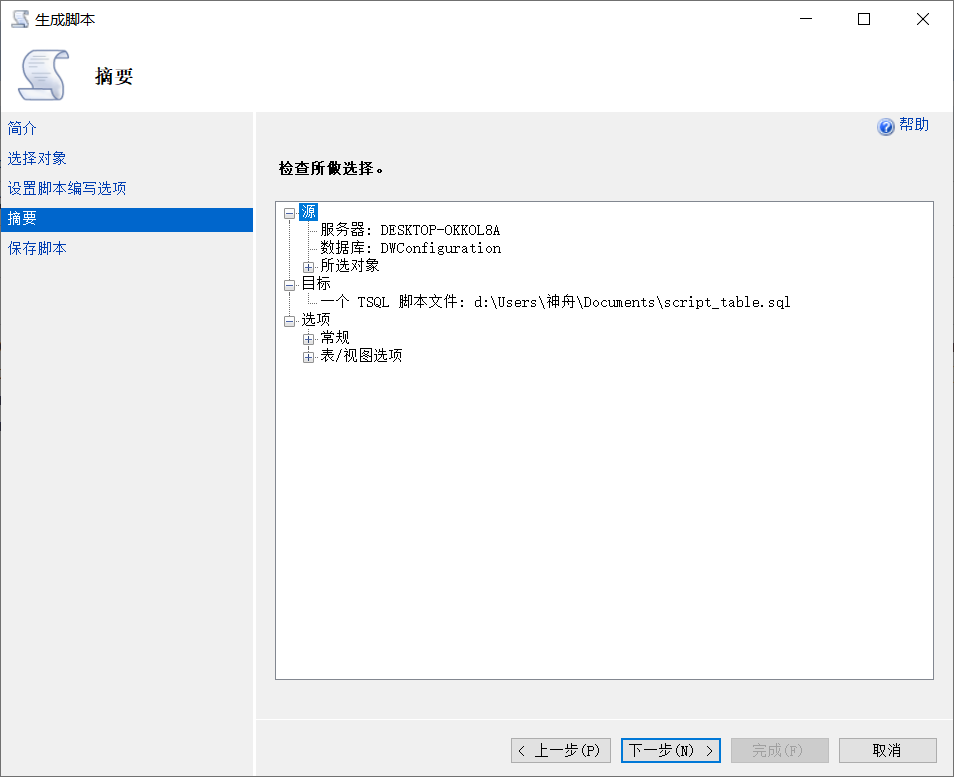Open the 帮助 help link
The height and width of the screenshot is (777, 954).
coord(914,125)
